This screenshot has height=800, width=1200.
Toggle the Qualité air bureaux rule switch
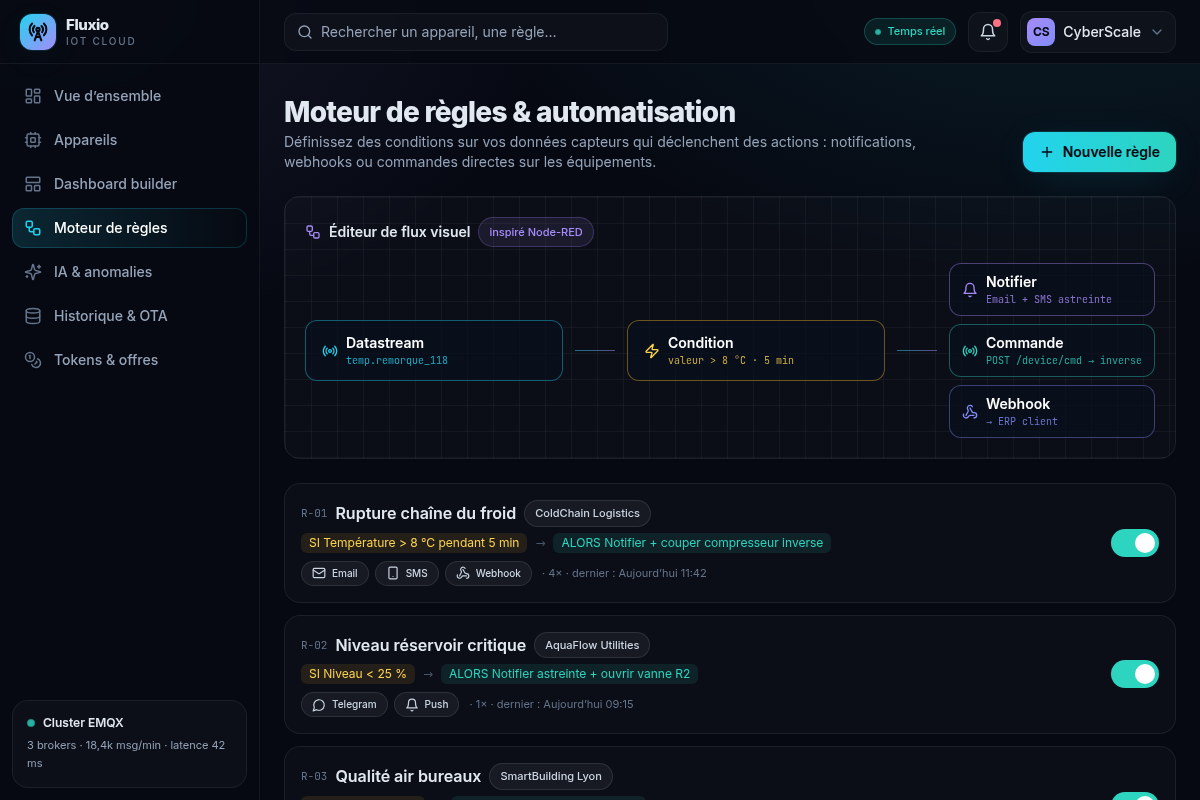(x=1135, y=796)
